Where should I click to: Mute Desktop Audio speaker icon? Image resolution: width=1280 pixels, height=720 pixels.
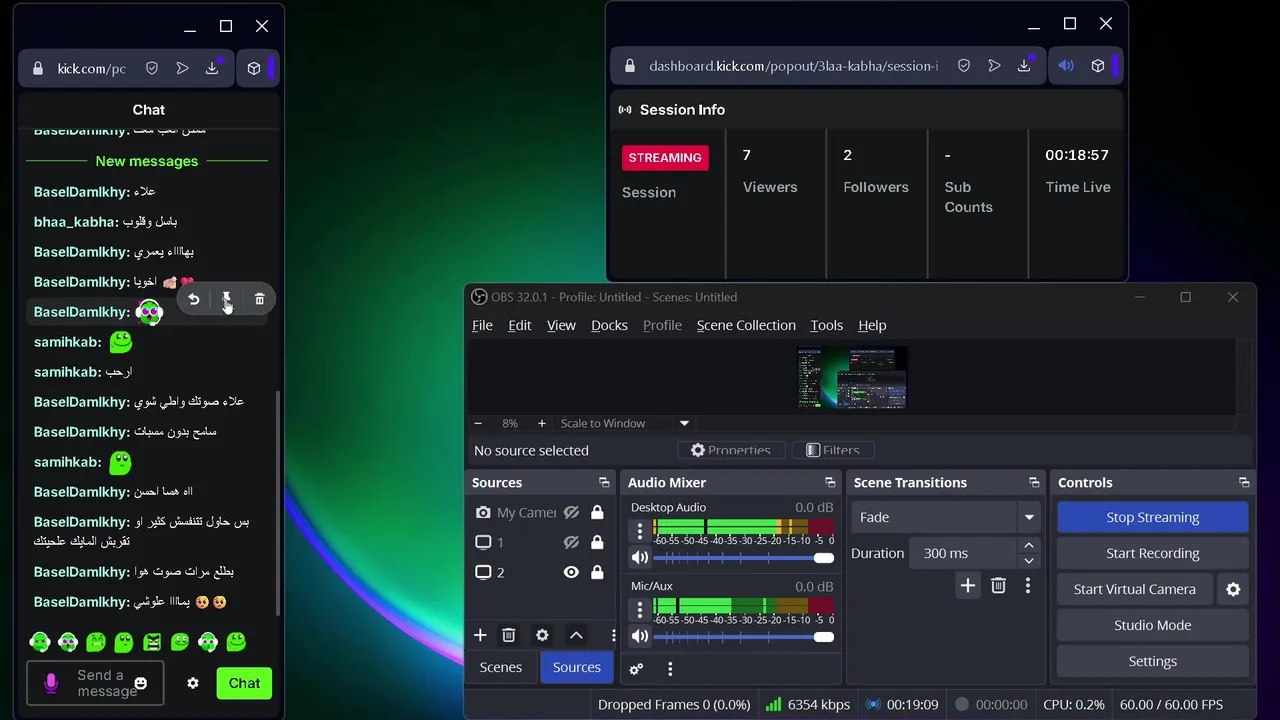coord(640,558)
